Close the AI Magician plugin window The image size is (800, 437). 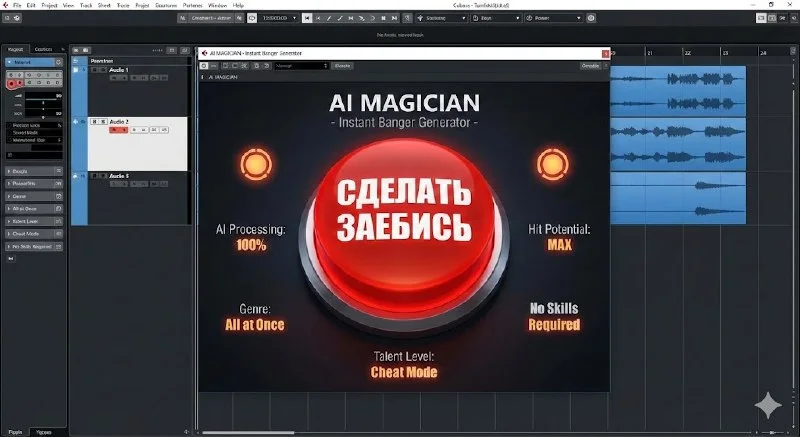[603, 54]
